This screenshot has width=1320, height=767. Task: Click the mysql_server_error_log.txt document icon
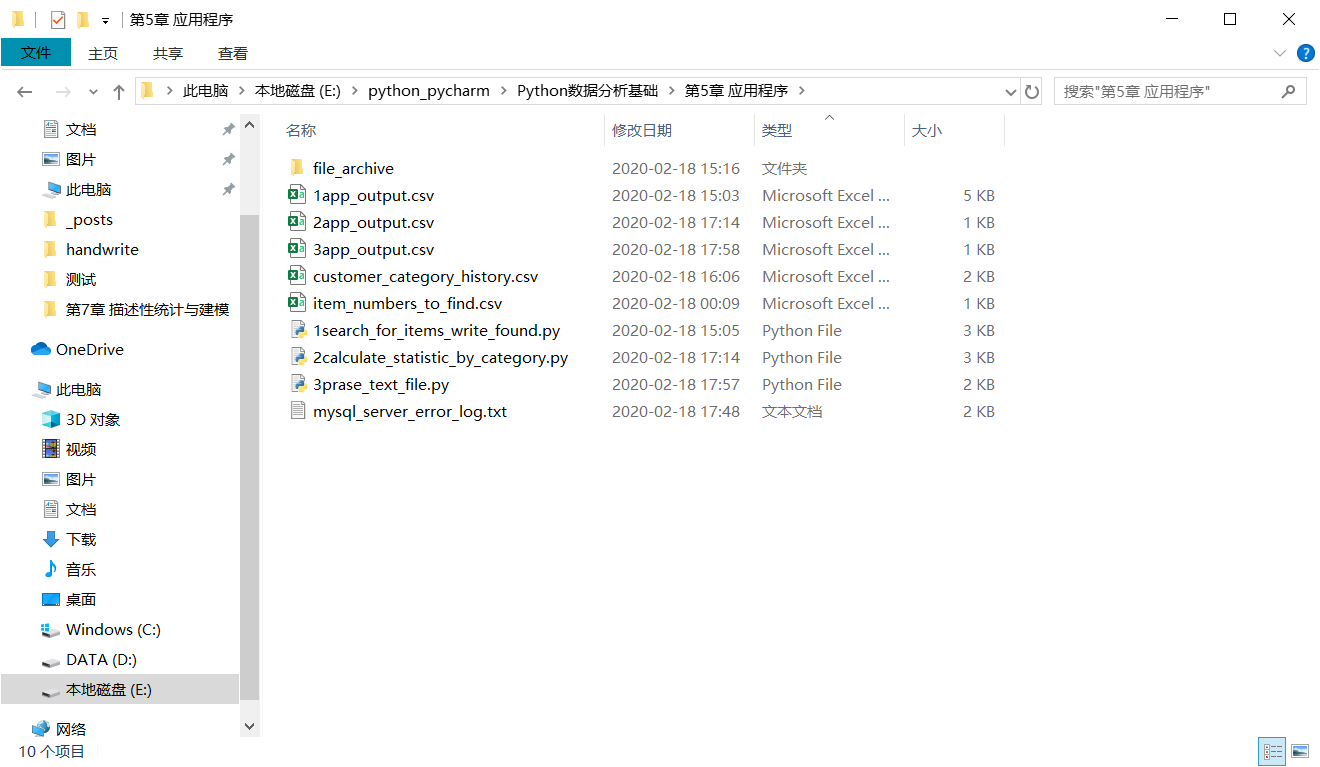point(297,411)
